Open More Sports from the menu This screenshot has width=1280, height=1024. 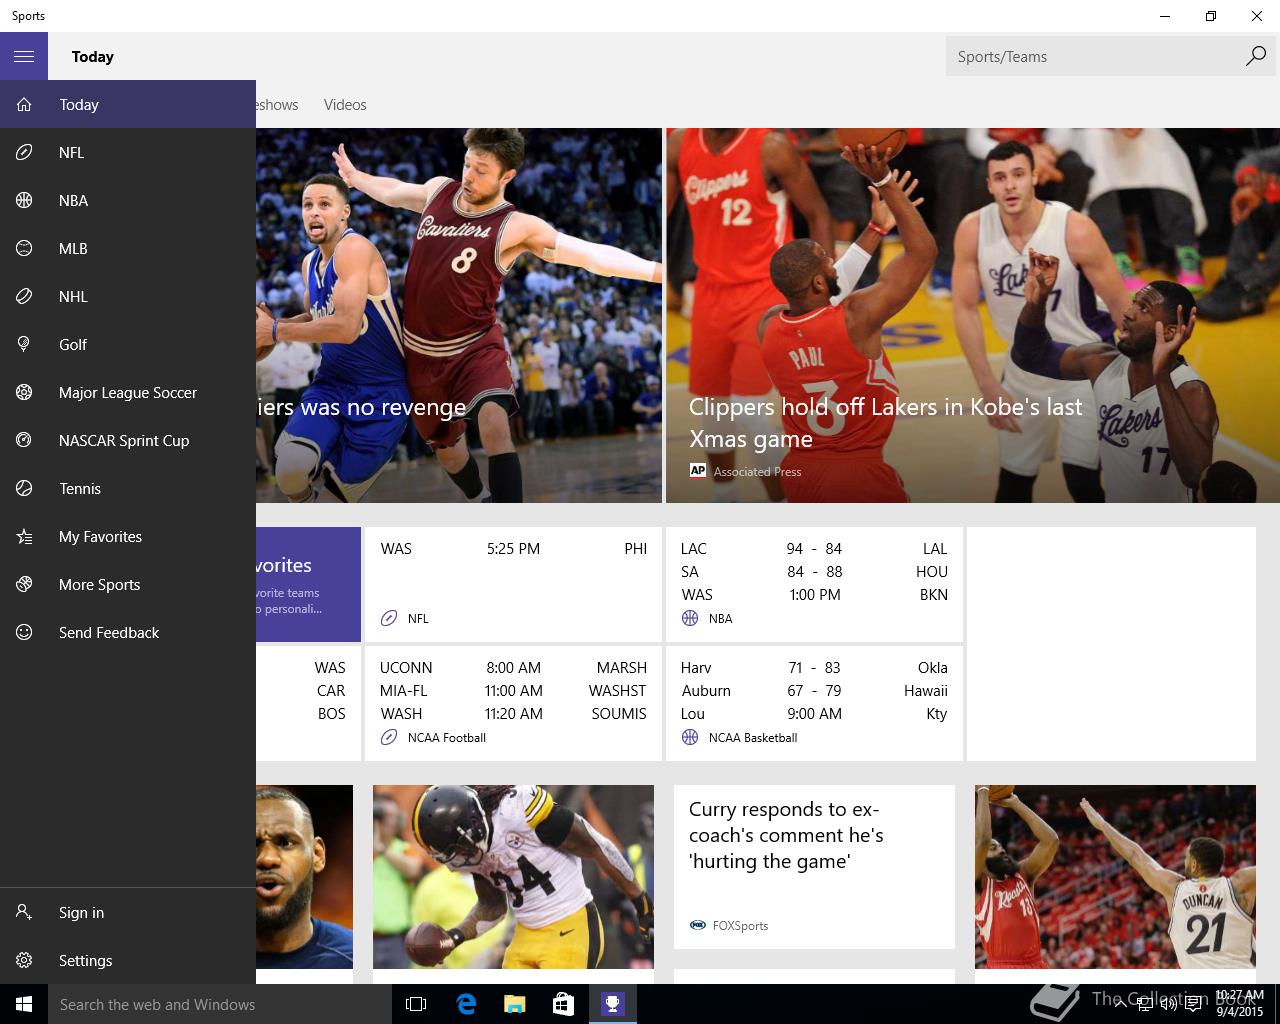[x=128, y=585]
